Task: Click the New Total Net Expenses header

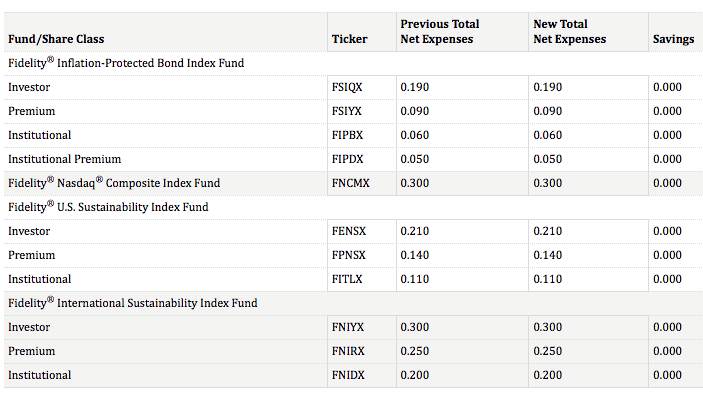Action: pos(569,32)
